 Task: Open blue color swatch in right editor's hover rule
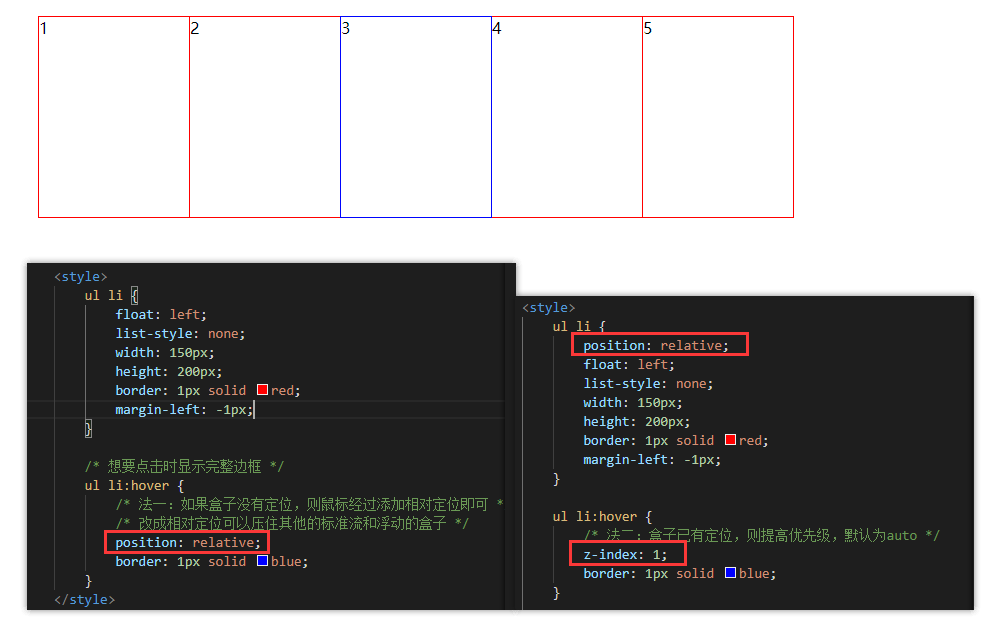(730, 572)
